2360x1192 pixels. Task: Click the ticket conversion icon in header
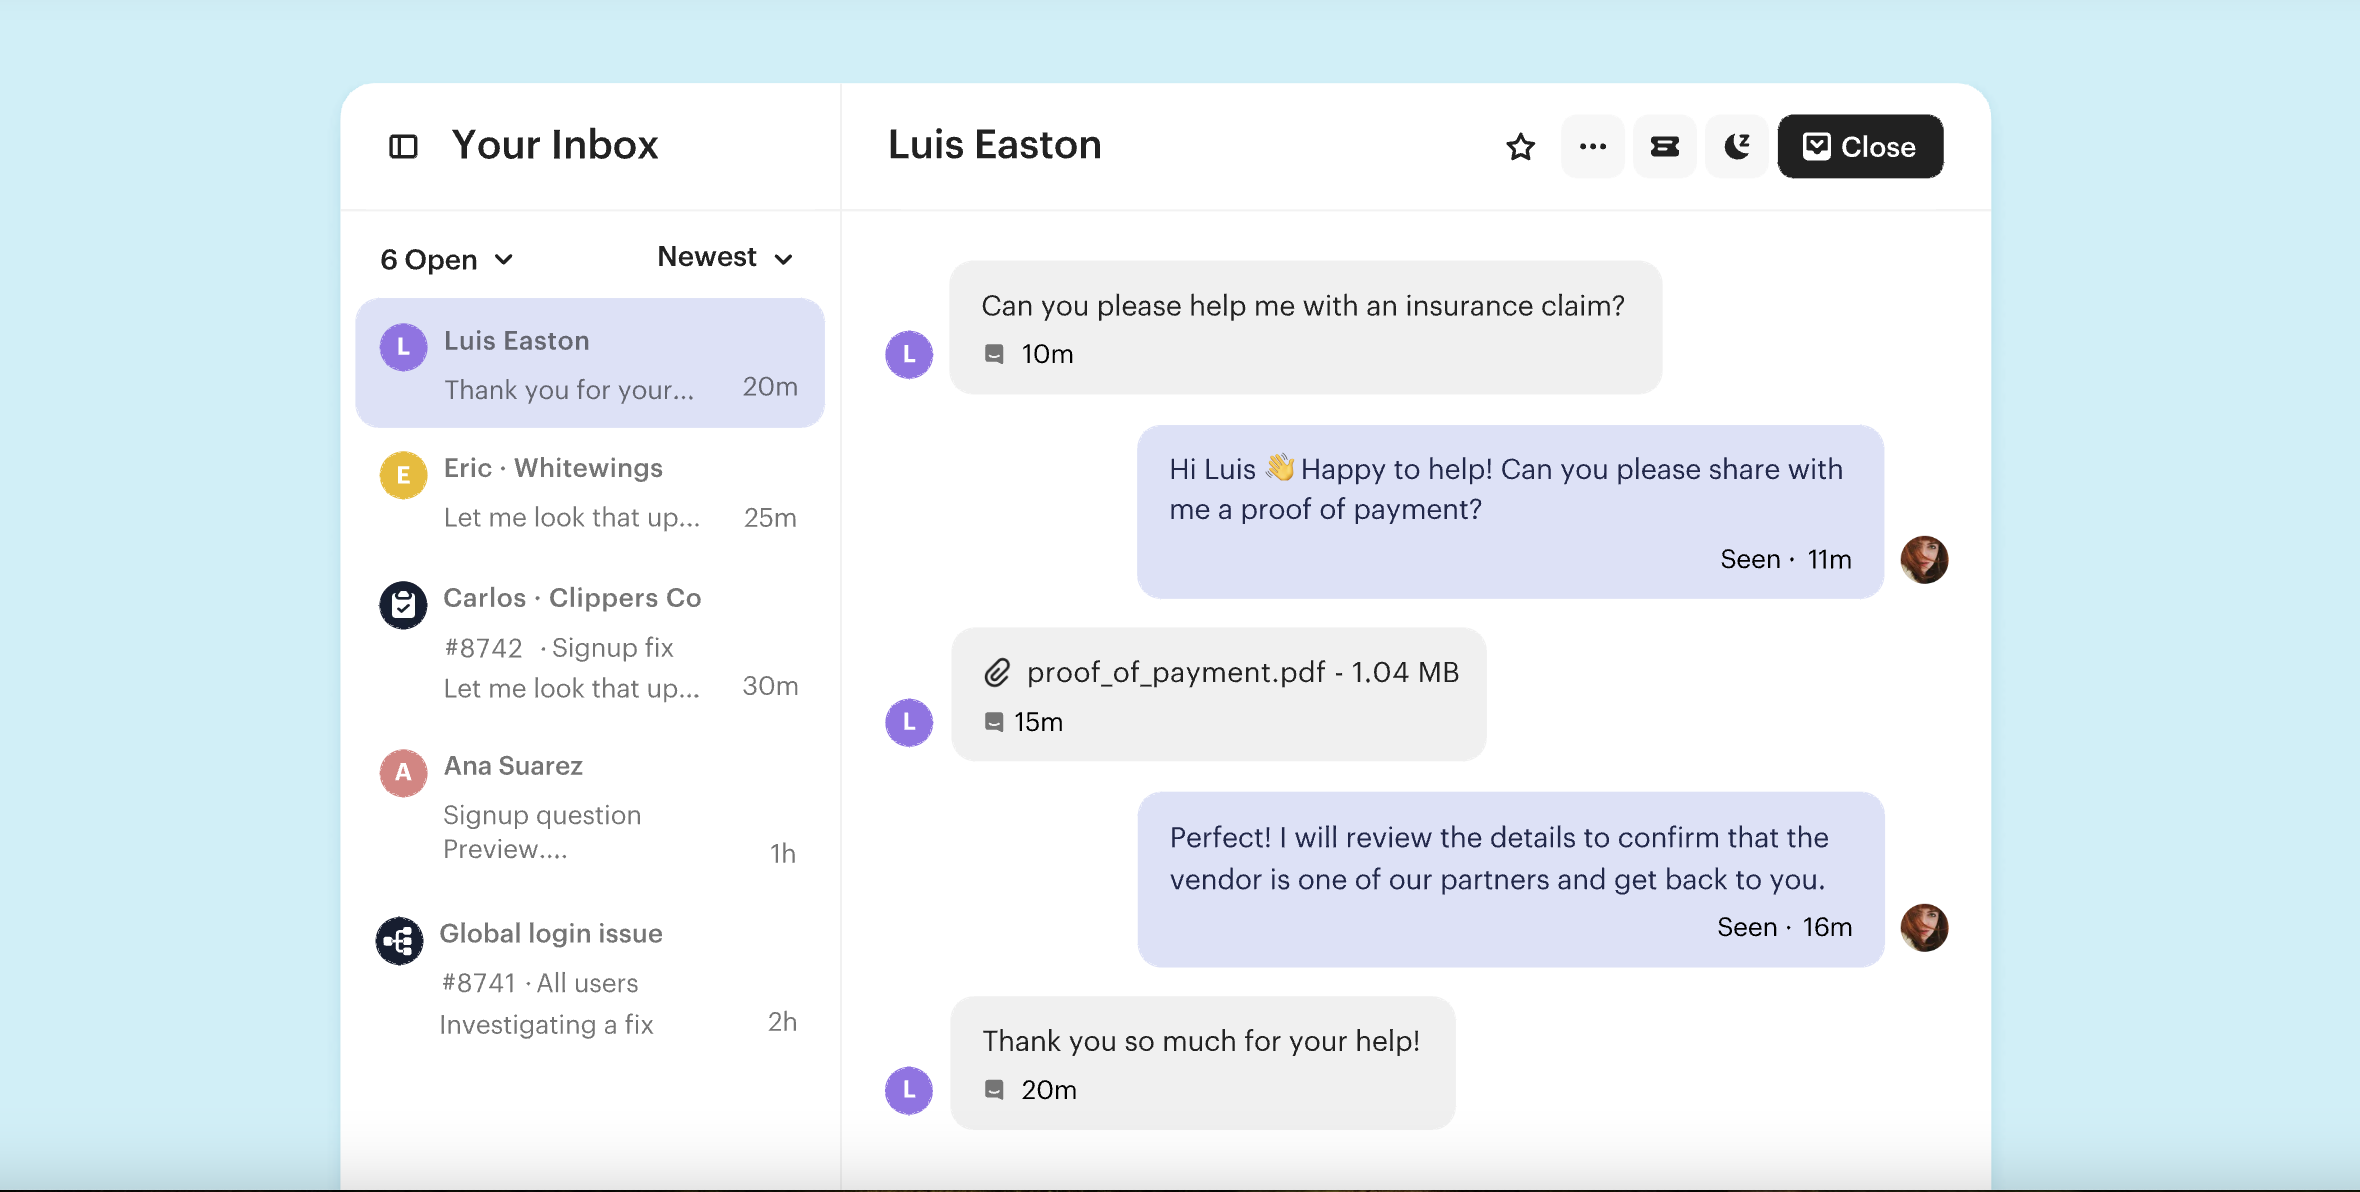1665,147
